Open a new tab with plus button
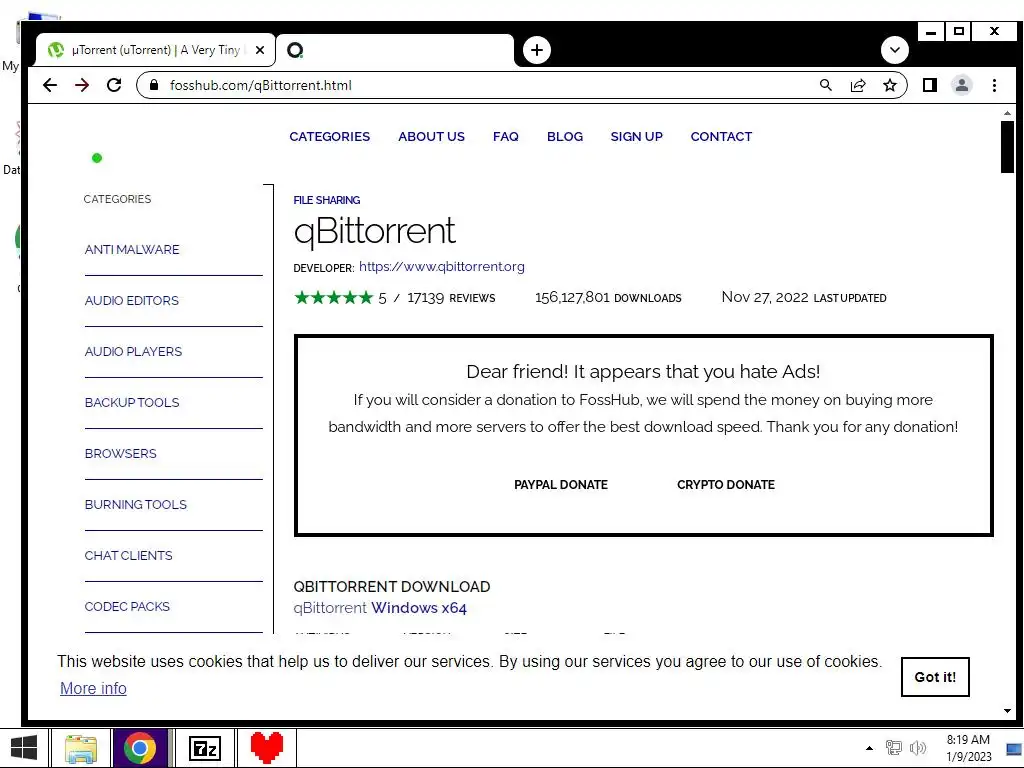 537,50
